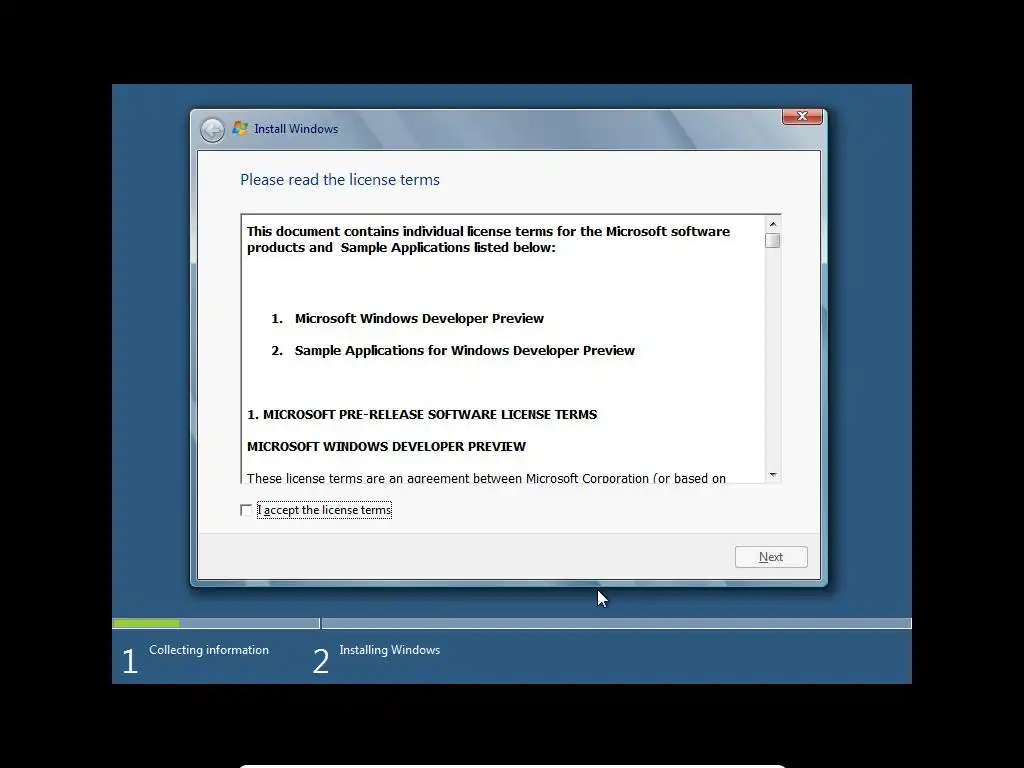This screenshot has width=1024, height=768.
Task: Click the Next button
Action: [771, 557]
